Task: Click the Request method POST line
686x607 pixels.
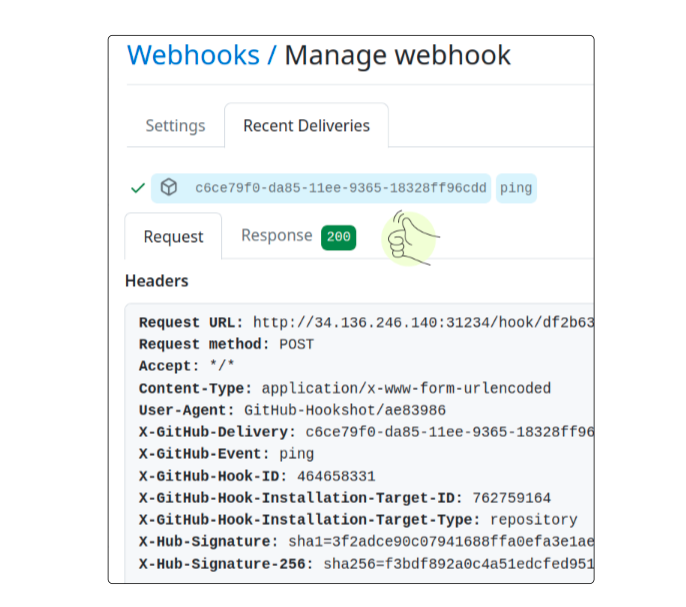Action: tap(226, 344)
